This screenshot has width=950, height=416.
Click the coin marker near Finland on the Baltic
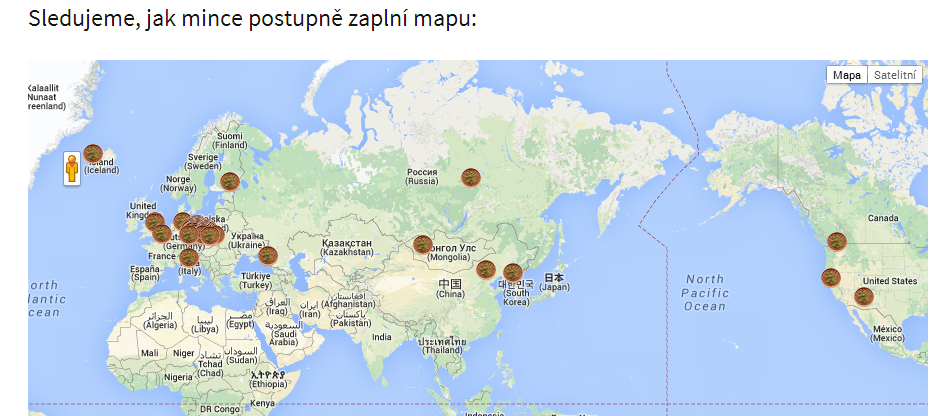tap(230, 181)
